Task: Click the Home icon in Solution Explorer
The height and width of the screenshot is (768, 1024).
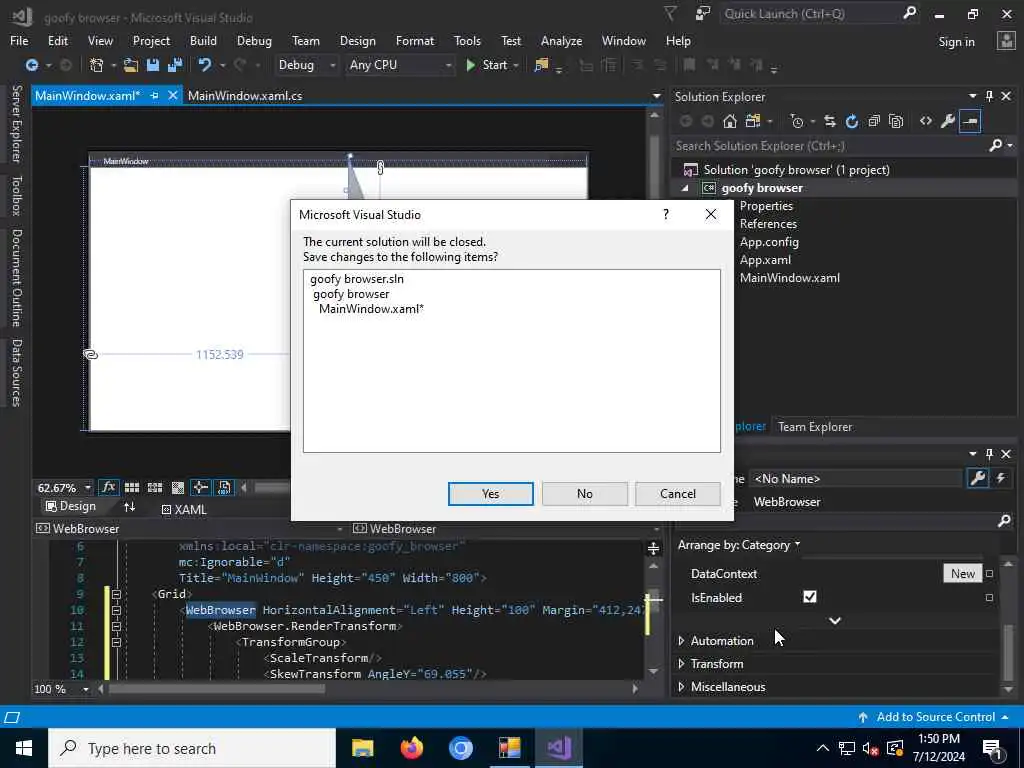Action: pos(729,121)
